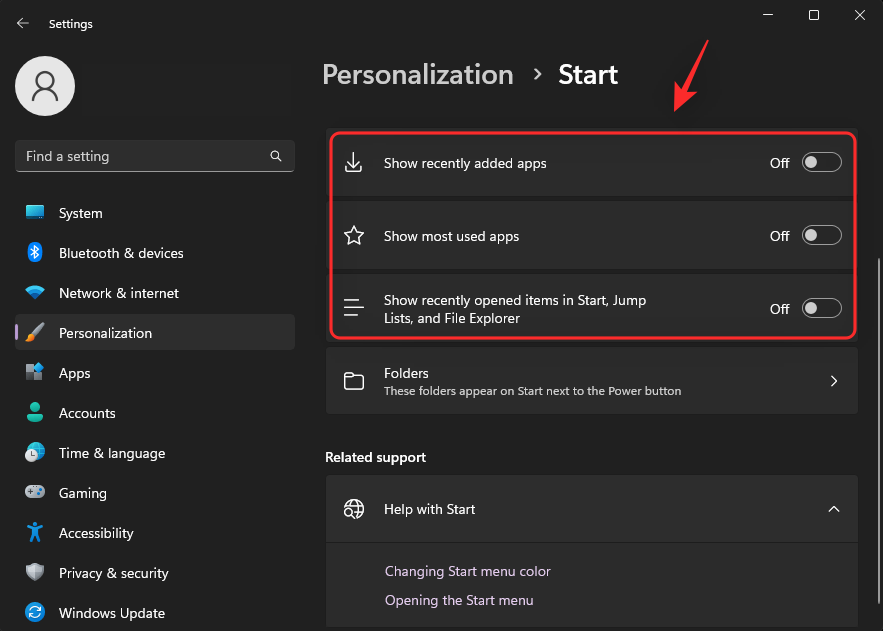Open Changing Start menu color link

click(468, 571)
